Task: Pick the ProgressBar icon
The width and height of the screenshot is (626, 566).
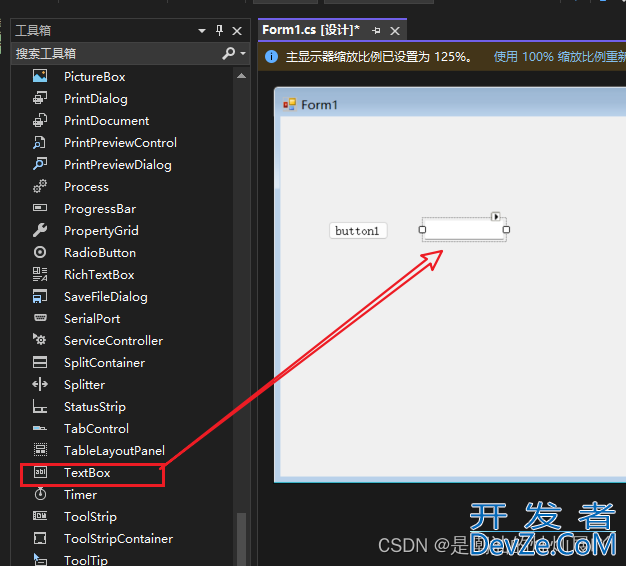Action: (x=40, y=208)
